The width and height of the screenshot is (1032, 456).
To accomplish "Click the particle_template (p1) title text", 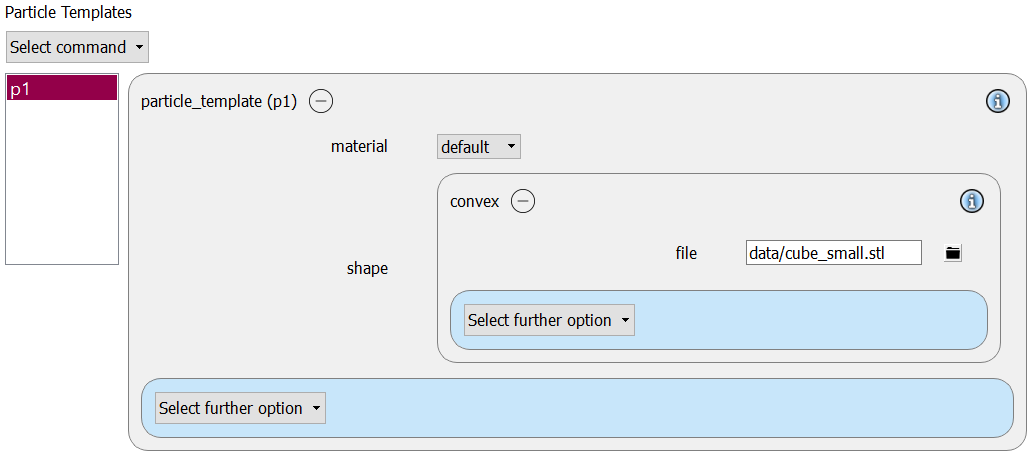I will tap(219, 102).
